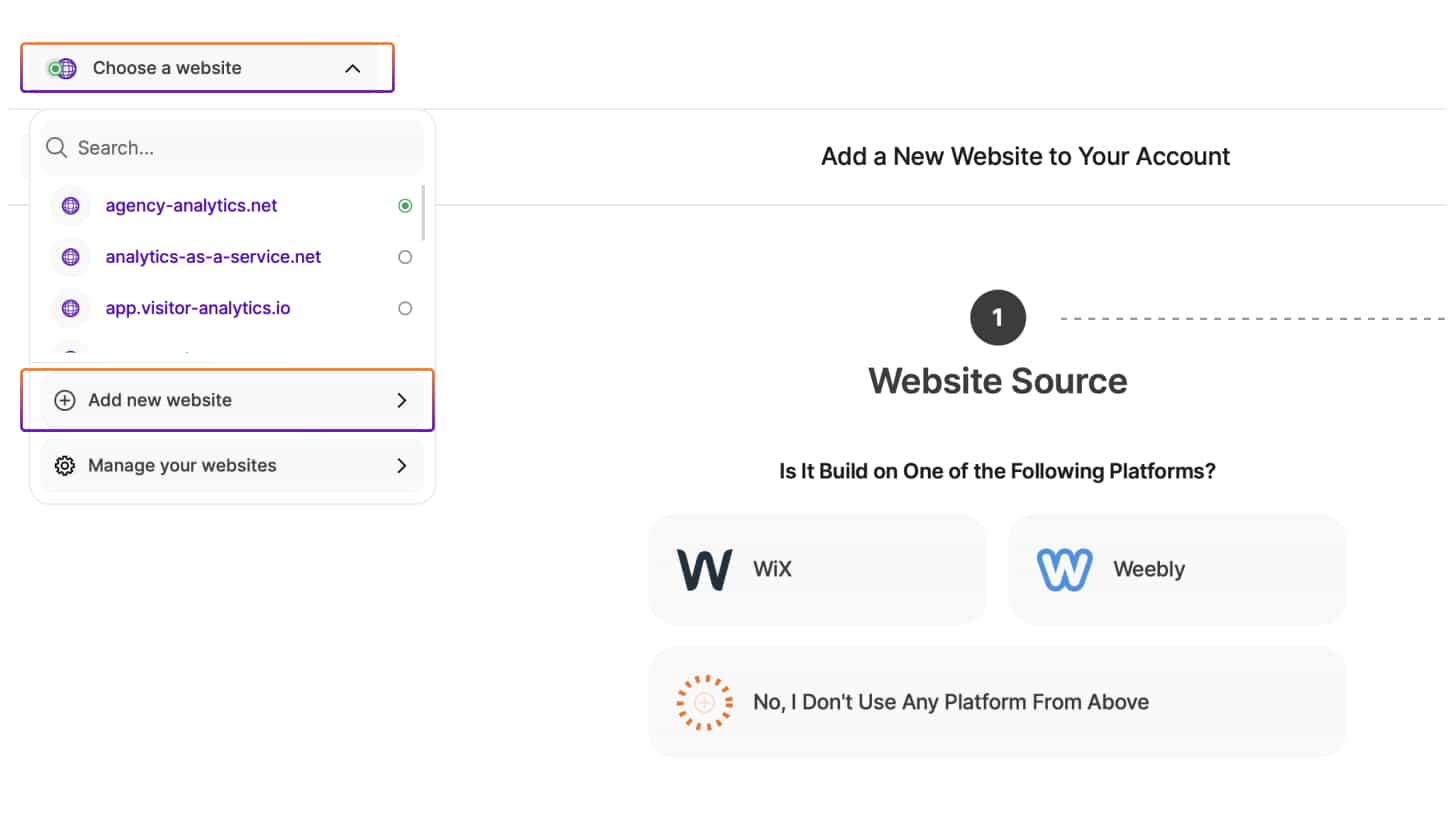Viewport: 1456px width, 816px height.
Task: Click the globe icon beside Choose a website
Action: click(63, 68)
